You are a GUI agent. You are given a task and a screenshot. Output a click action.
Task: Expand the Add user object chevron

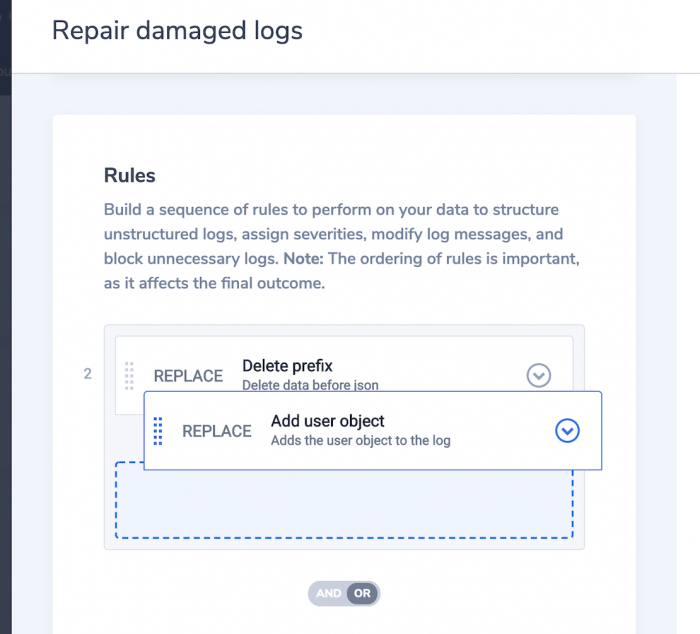567,430
